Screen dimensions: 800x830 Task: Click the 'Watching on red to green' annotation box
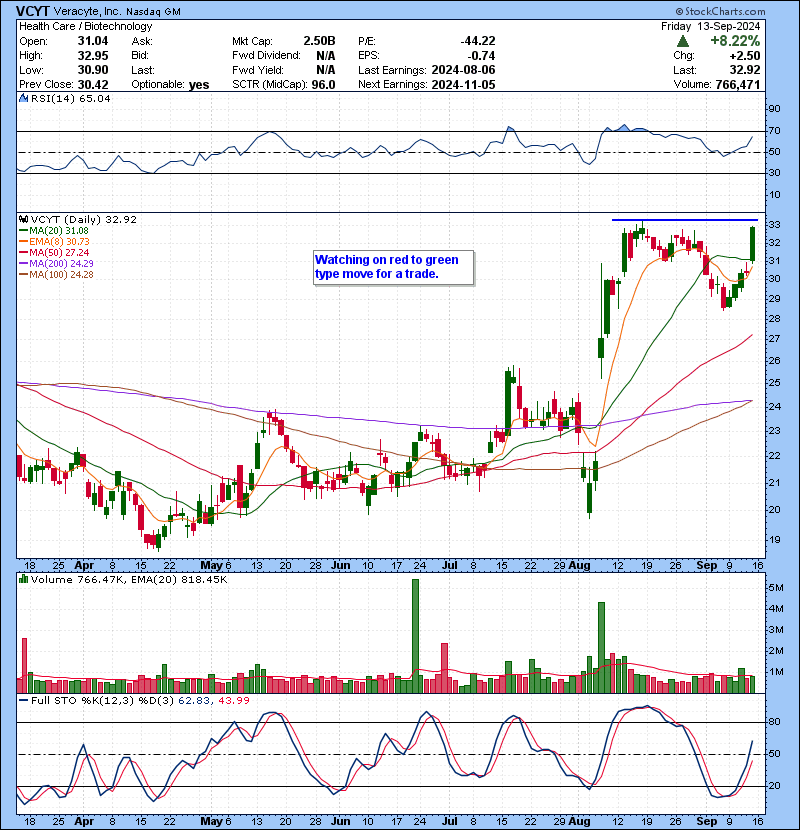(393, 267)
